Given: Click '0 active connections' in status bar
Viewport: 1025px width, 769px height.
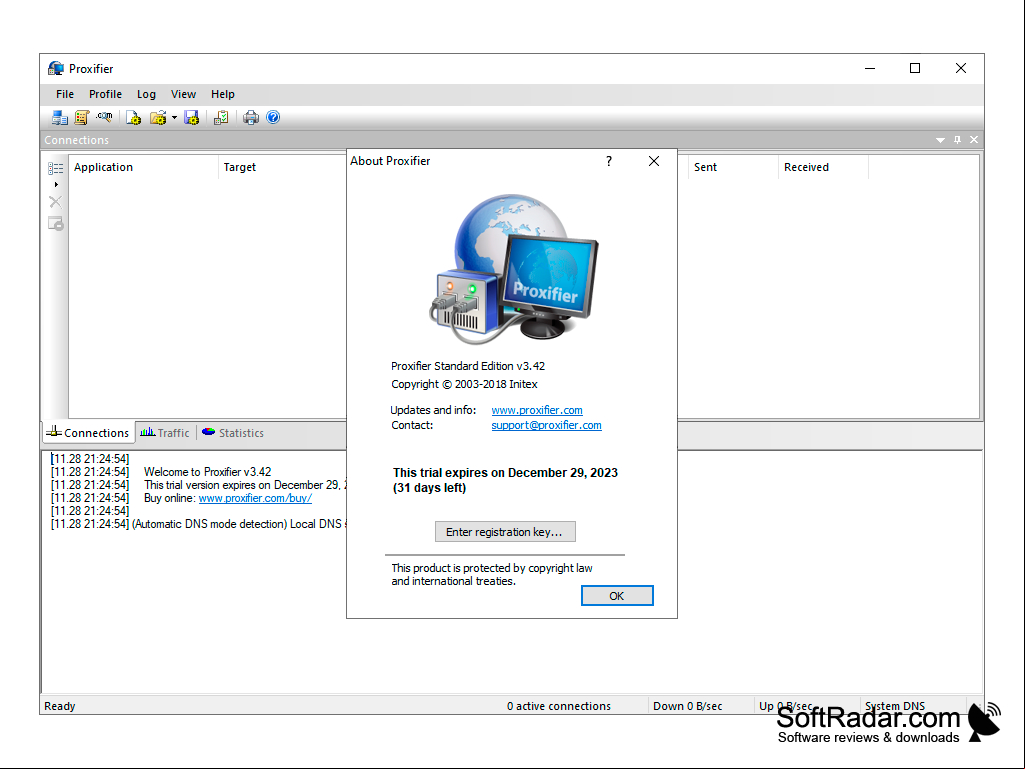Looking at the screenshot, I should [559, 706].
